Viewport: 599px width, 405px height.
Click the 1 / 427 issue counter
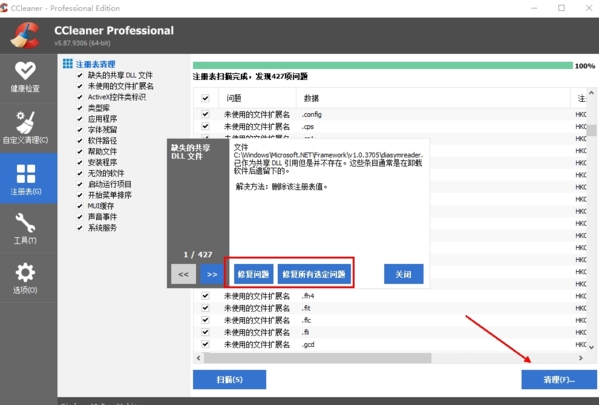198,254
